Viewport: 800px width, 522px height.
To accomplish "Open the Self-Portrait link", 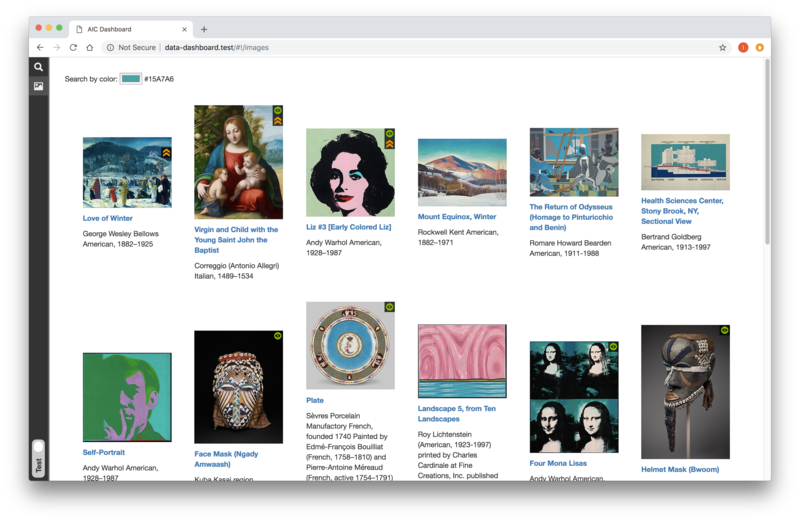I will coord(104,452).
